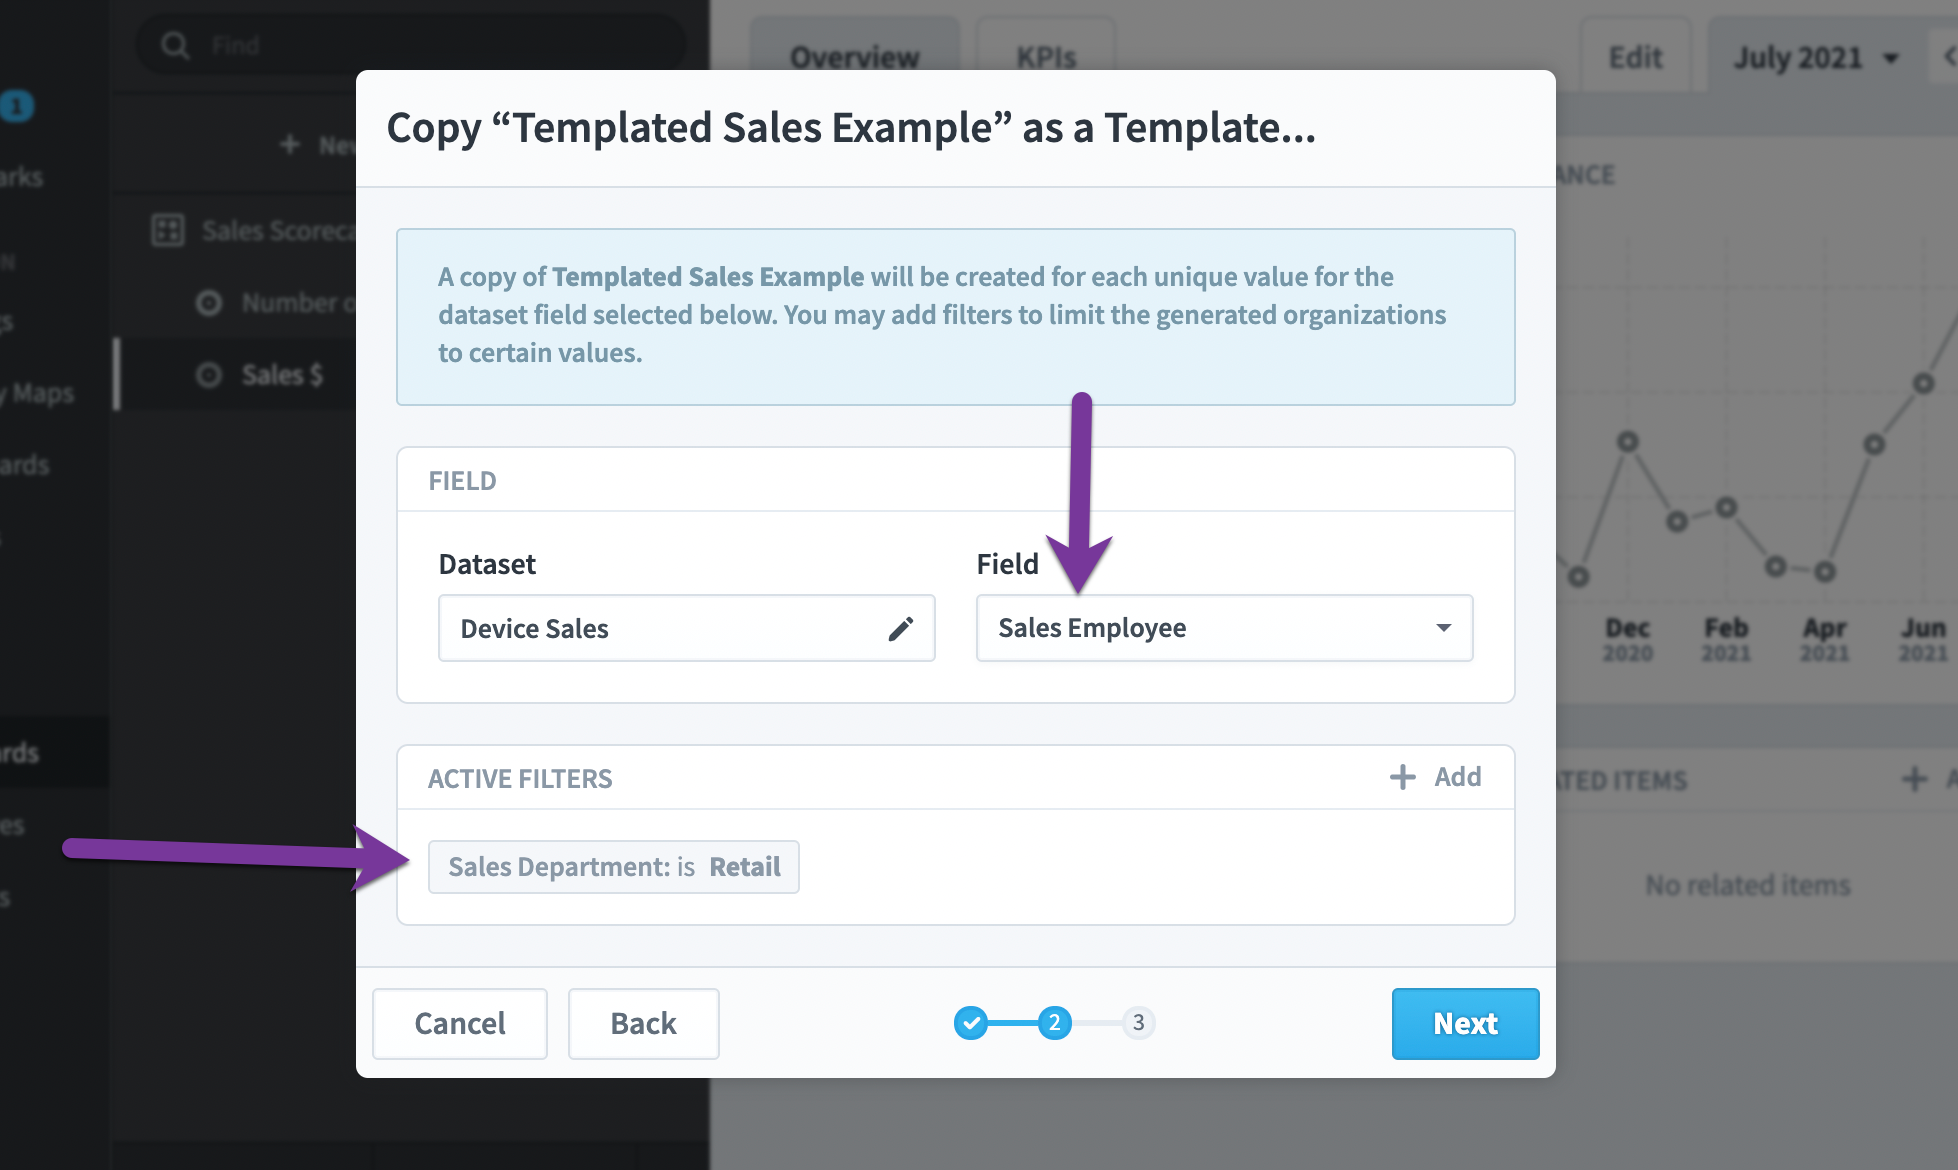Click the Sales Department is Retail filter
The height and width of the screenshot is (1170, 1958).
(613, 867)
